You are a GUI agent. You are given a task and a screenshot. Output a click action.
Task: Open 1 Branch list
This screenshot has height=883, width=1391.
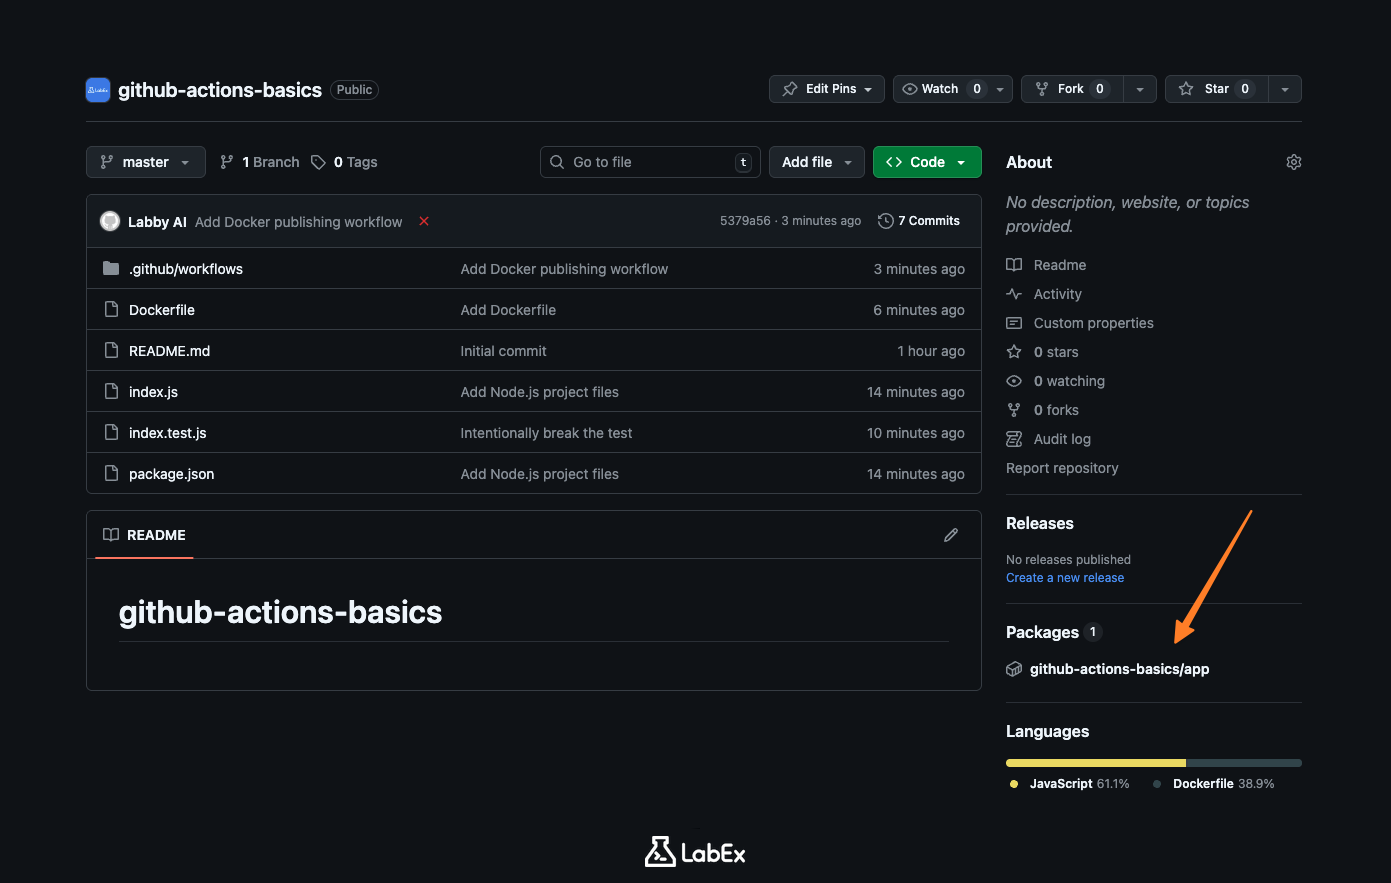pos(260,162)
